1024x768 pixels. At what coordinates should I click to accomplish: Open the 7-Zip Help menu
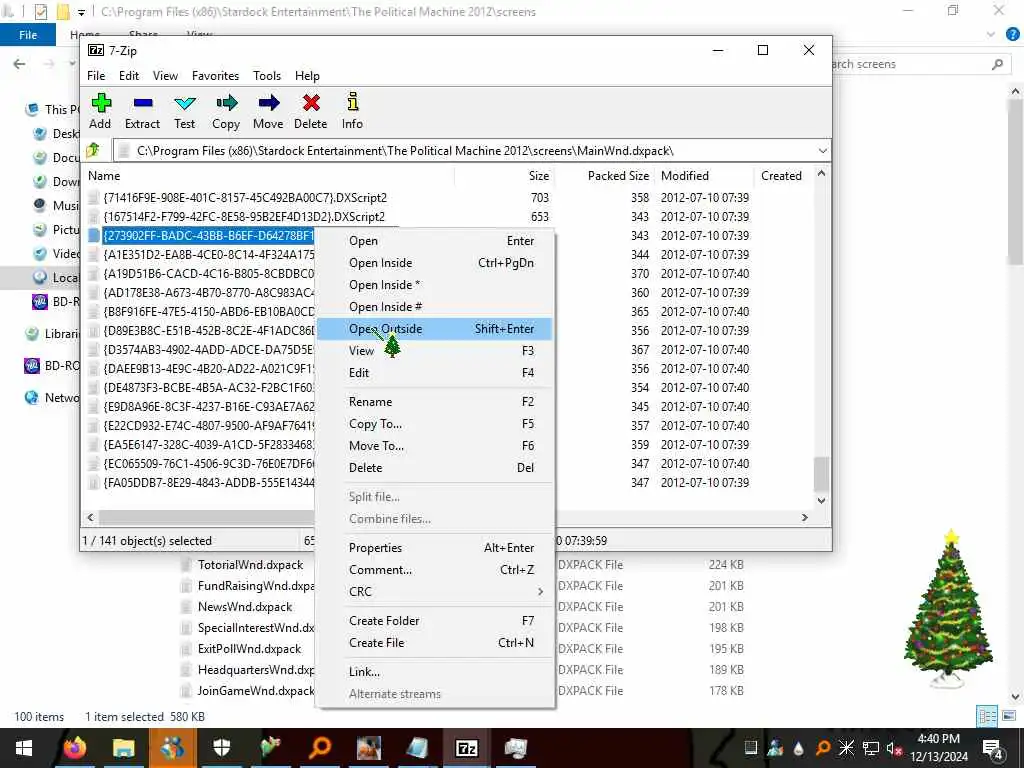307,76
